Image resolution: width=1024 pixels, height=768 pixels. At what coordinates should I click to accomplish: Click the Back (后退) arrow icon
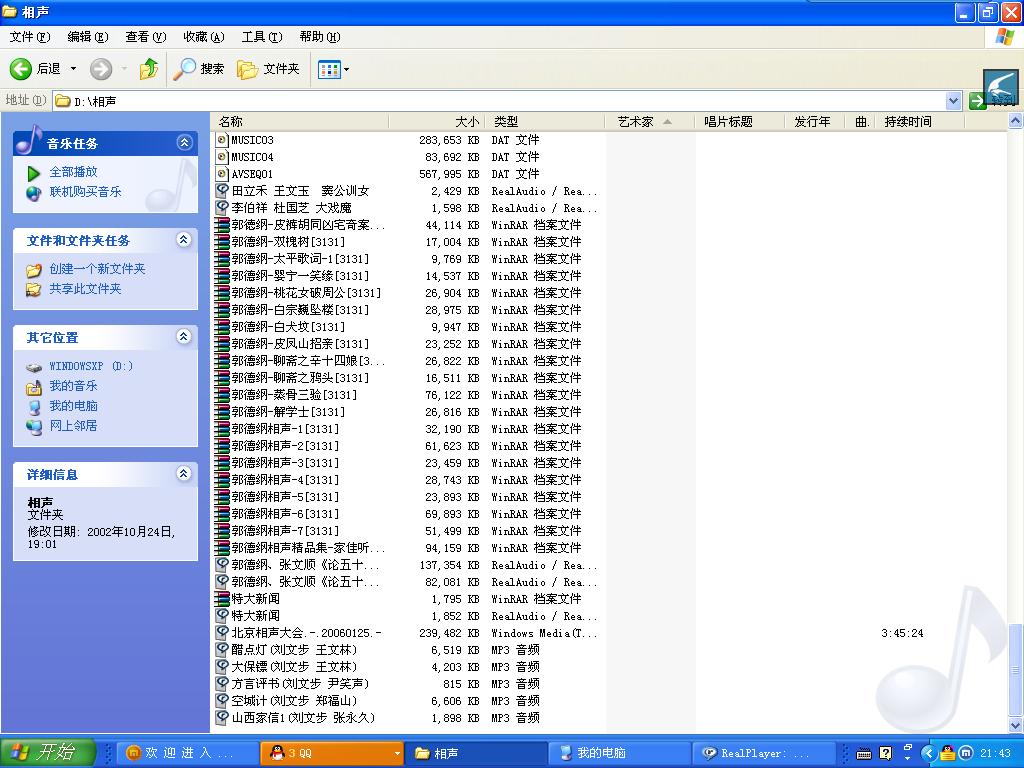coord(21,69)
